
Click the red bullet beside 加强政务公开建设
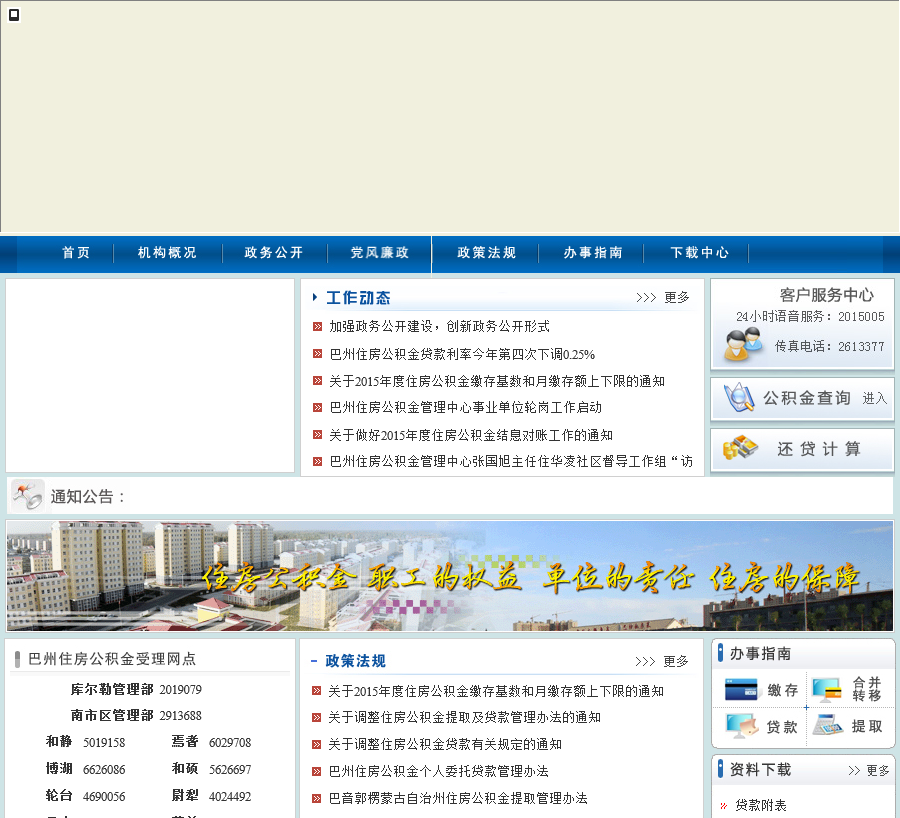[x=317, y=327]
